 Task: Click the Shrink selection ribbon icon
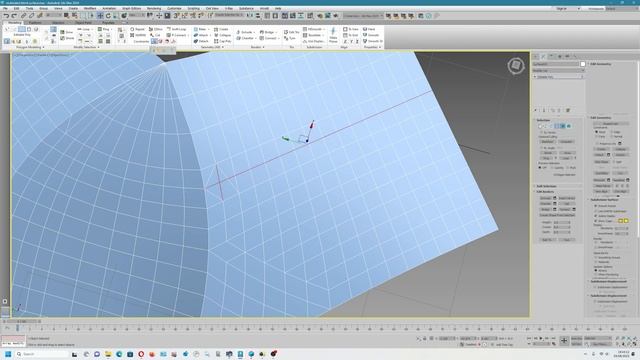67,38
